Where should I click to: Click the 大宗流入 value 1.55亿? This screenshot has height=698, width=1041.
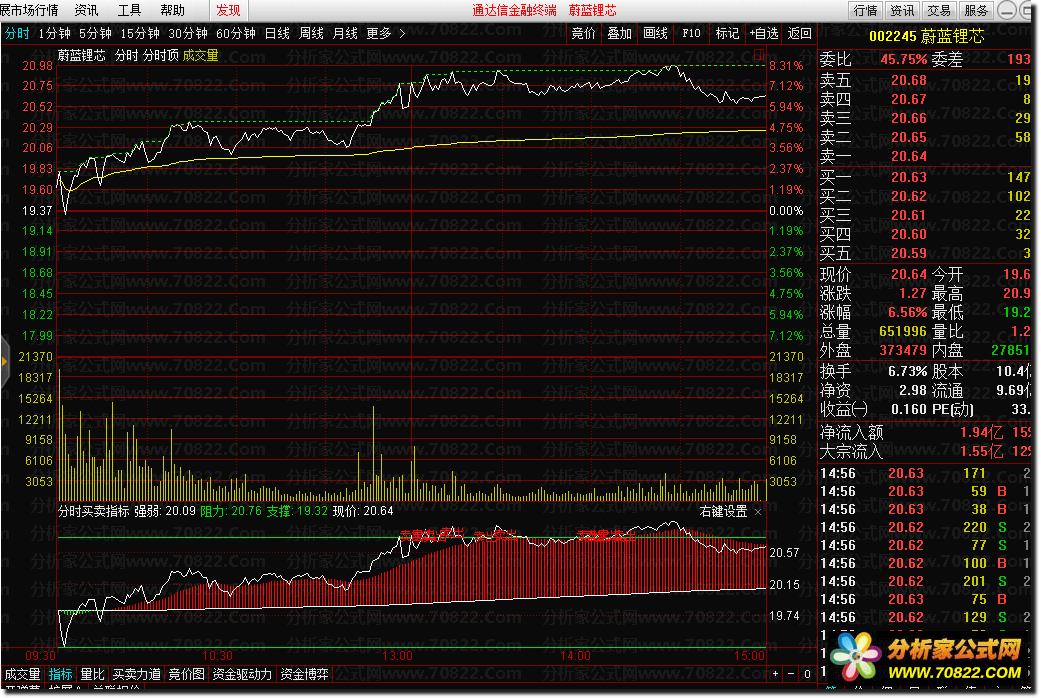tap(981, 452)
